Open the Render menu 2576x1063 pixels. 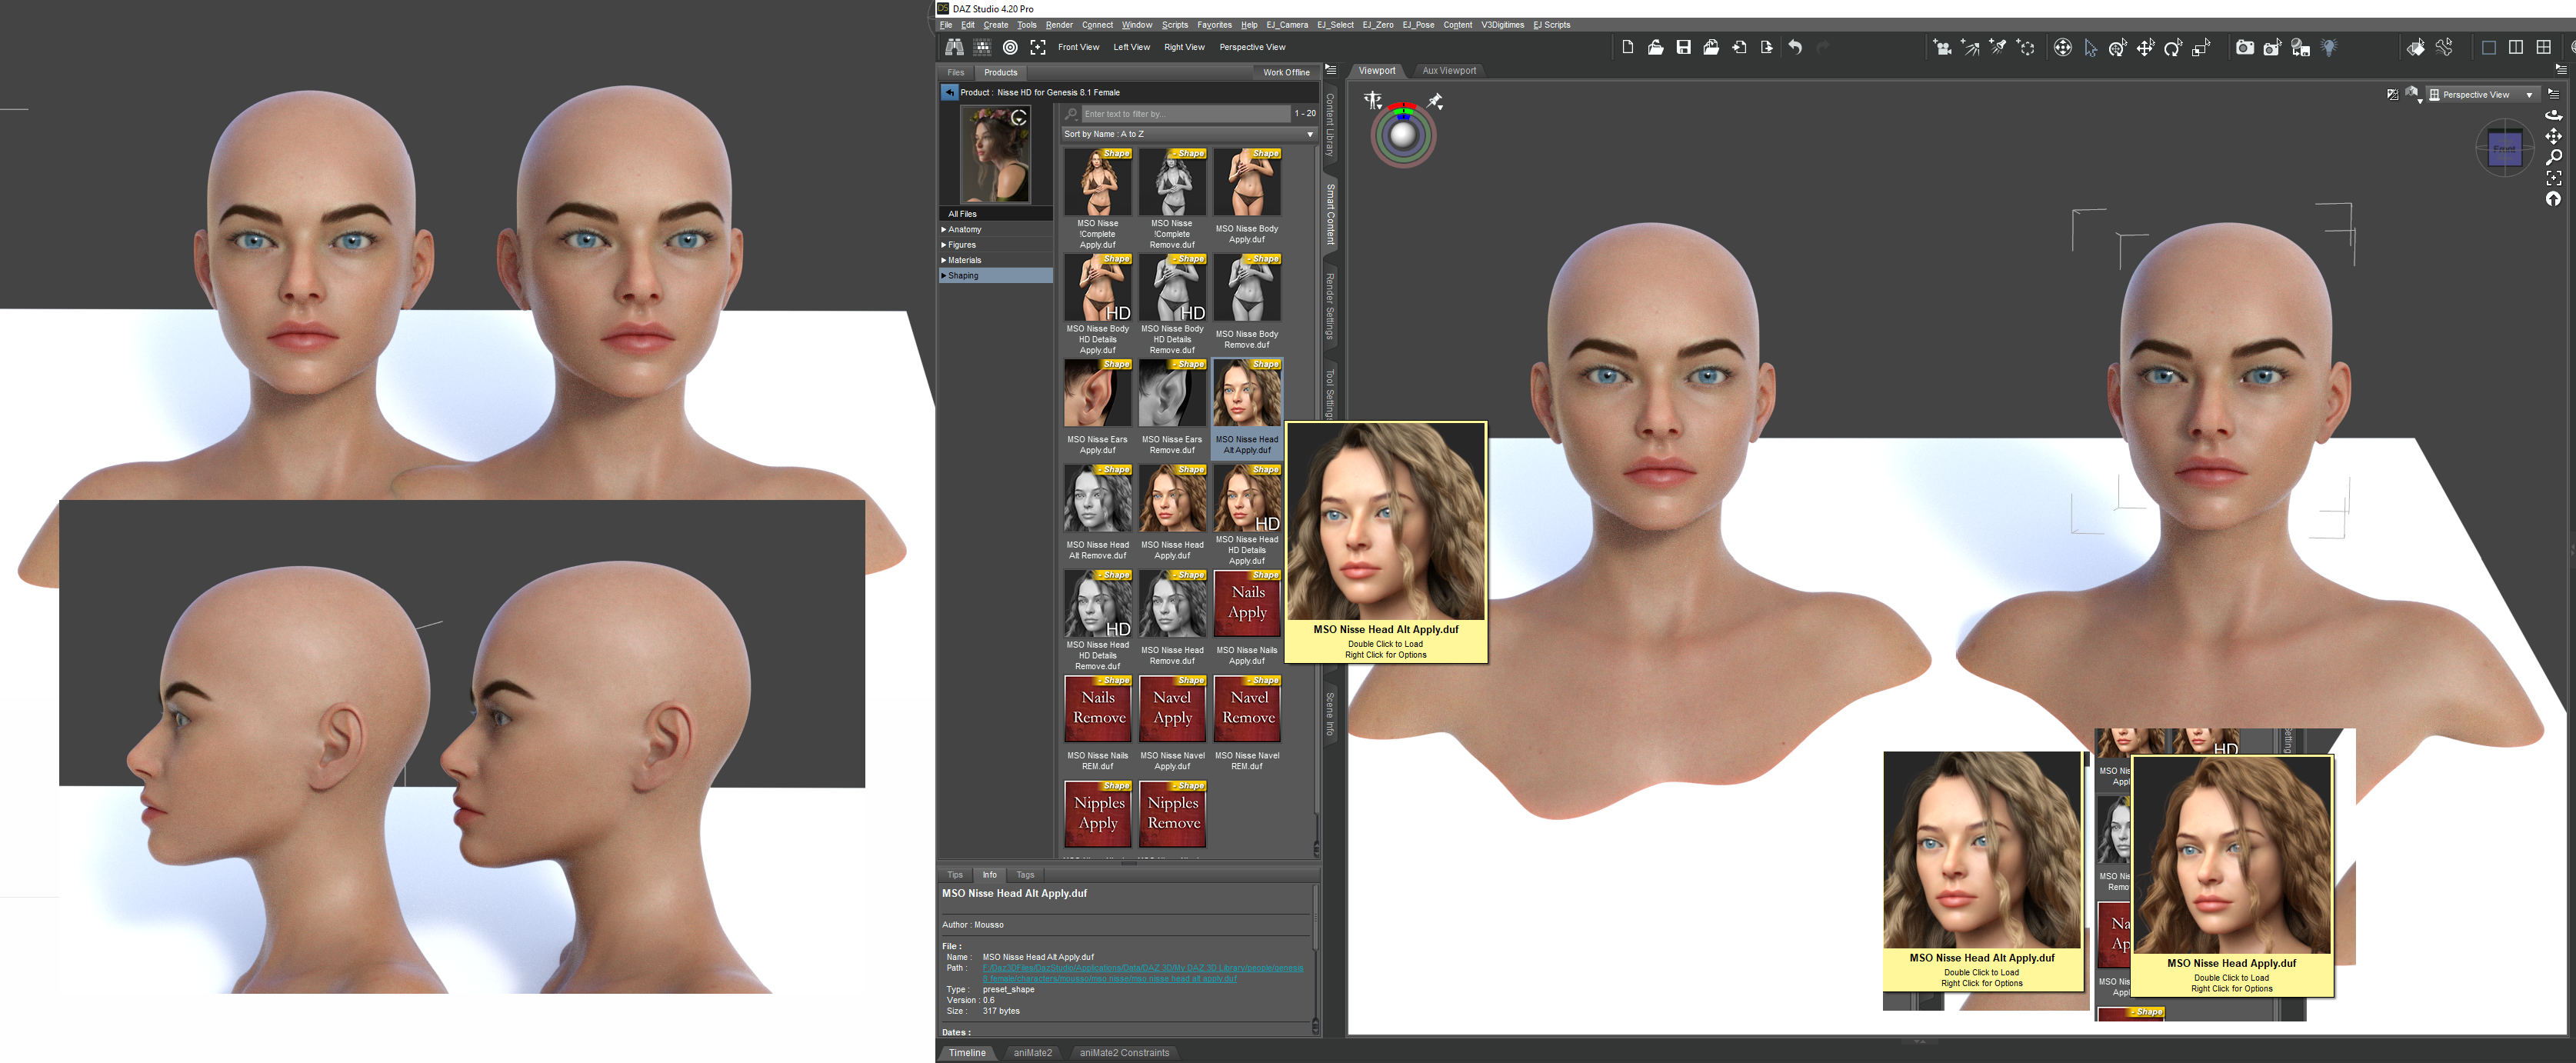(x=1058, y=25)
